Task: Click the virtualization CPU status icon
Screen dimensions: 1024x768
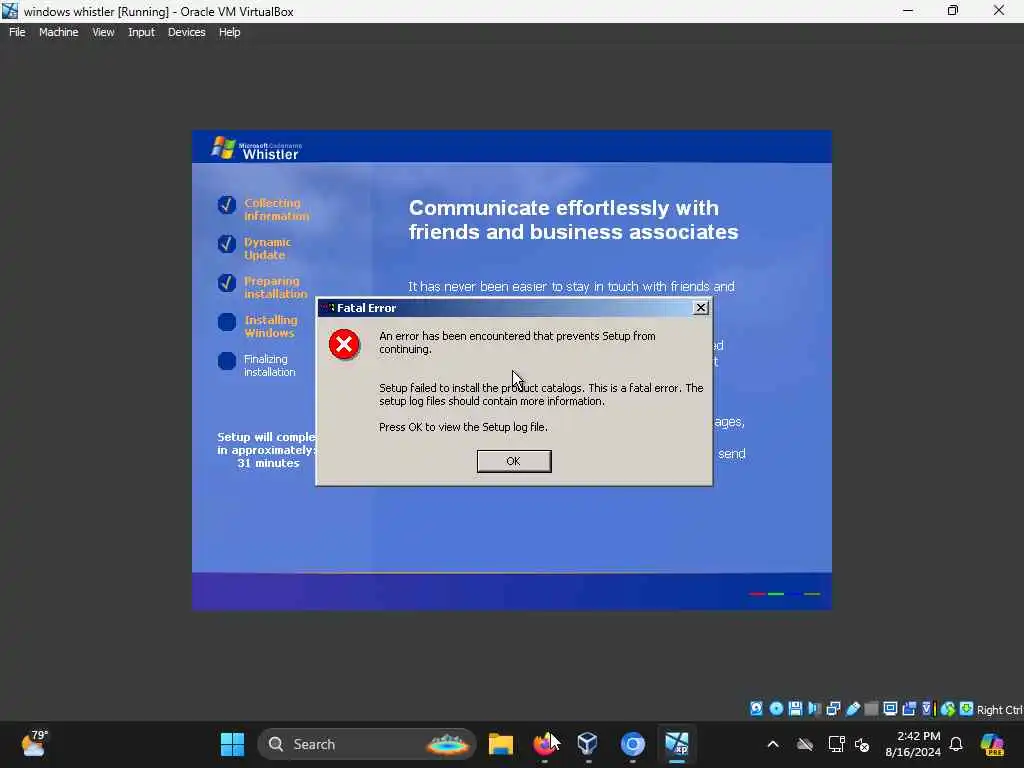Action: 927,709
